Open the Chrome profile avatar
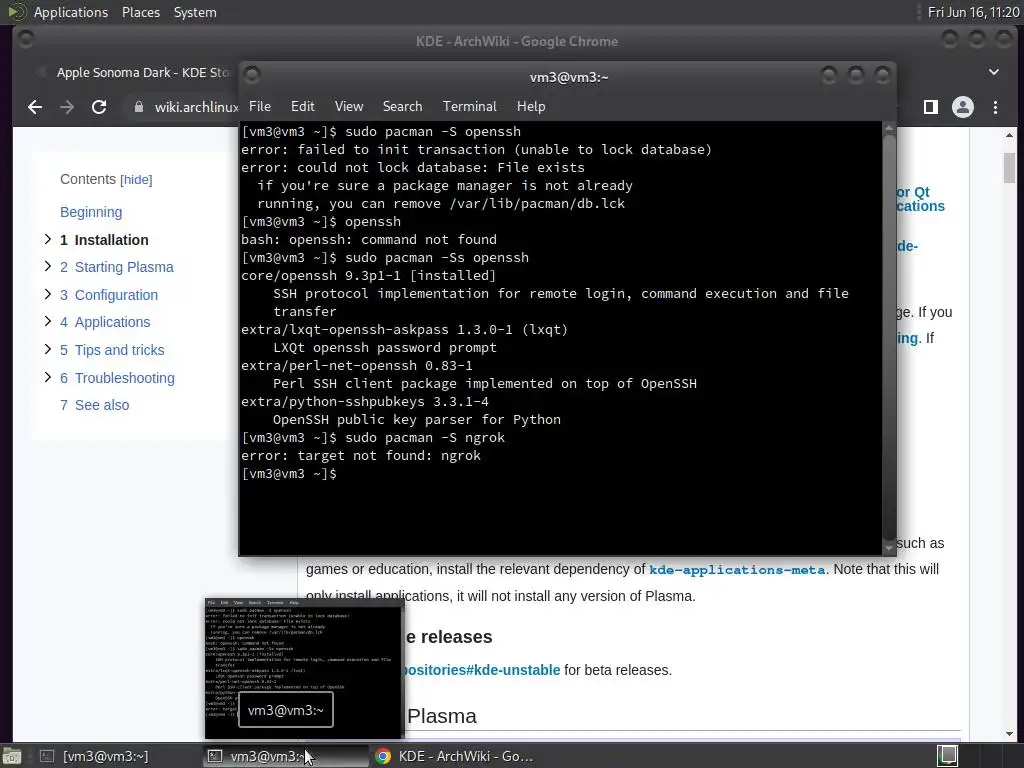1024x768 pixels. click(963, 107)
